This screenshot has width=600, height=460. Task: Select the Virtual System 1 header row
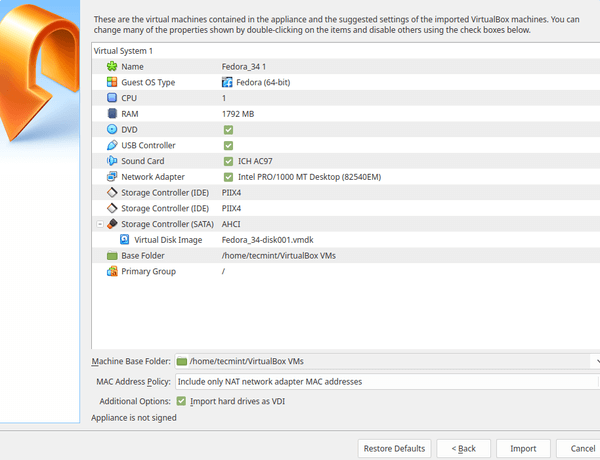click(346, 51)
